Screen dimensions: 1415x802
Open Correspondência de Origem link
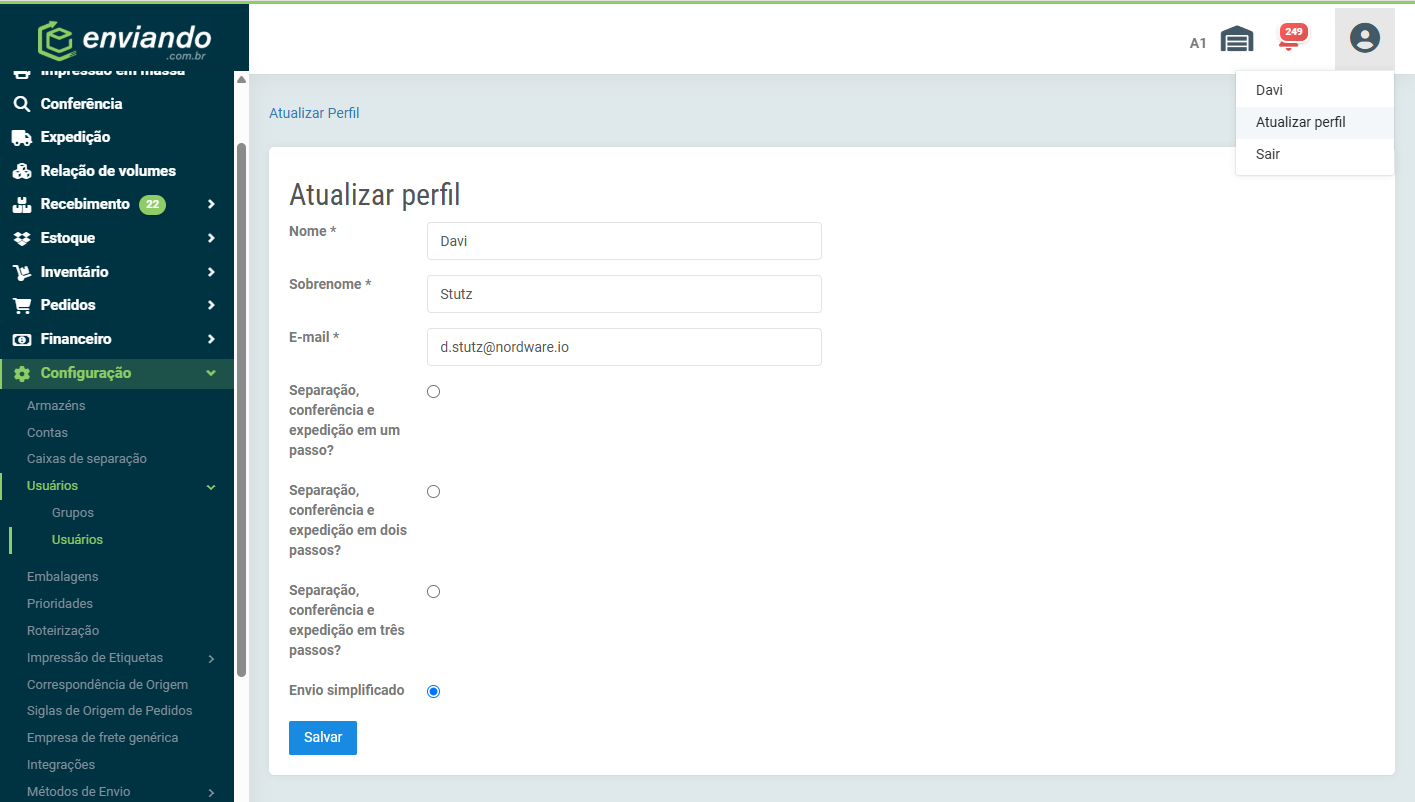[107, 685]
